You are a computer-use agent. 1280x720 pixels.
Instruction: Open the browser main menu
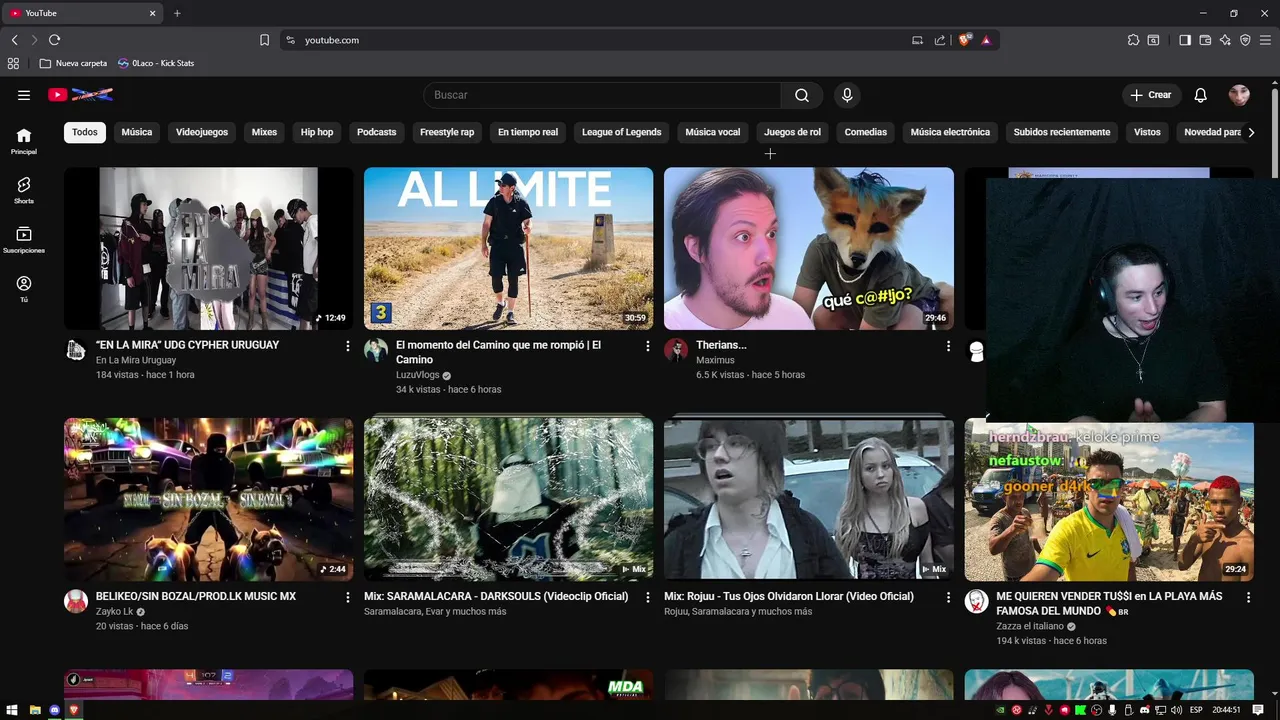pos(1265,40)
